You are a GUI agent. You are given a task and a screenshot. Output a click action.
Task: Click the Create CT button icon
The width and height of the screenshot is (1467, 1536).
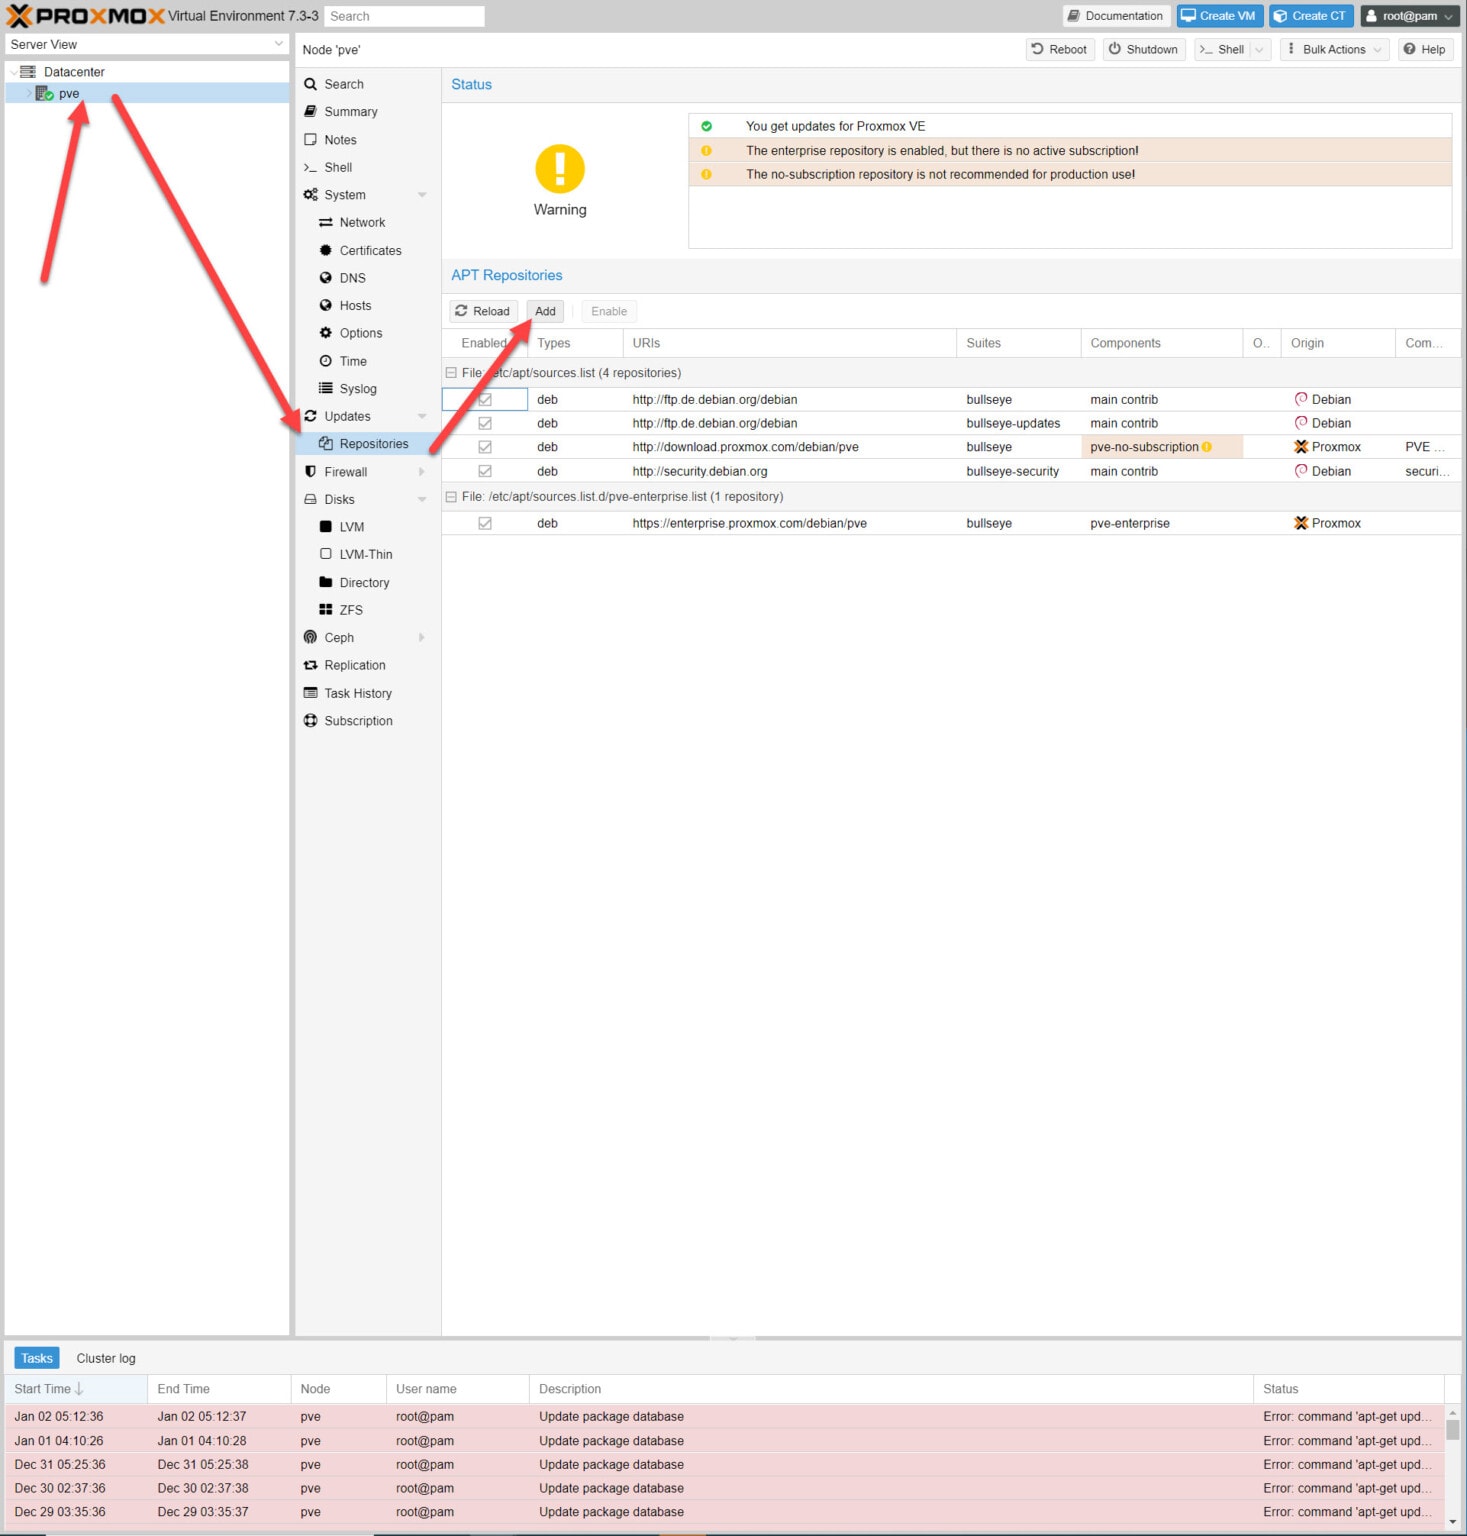tap(1281, 15)
